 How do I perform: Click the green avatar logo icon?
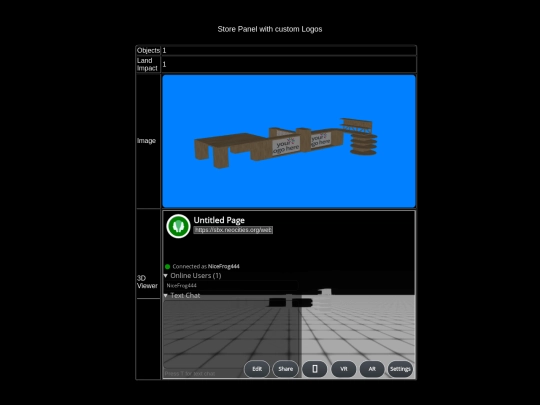[x=178, y=226]
